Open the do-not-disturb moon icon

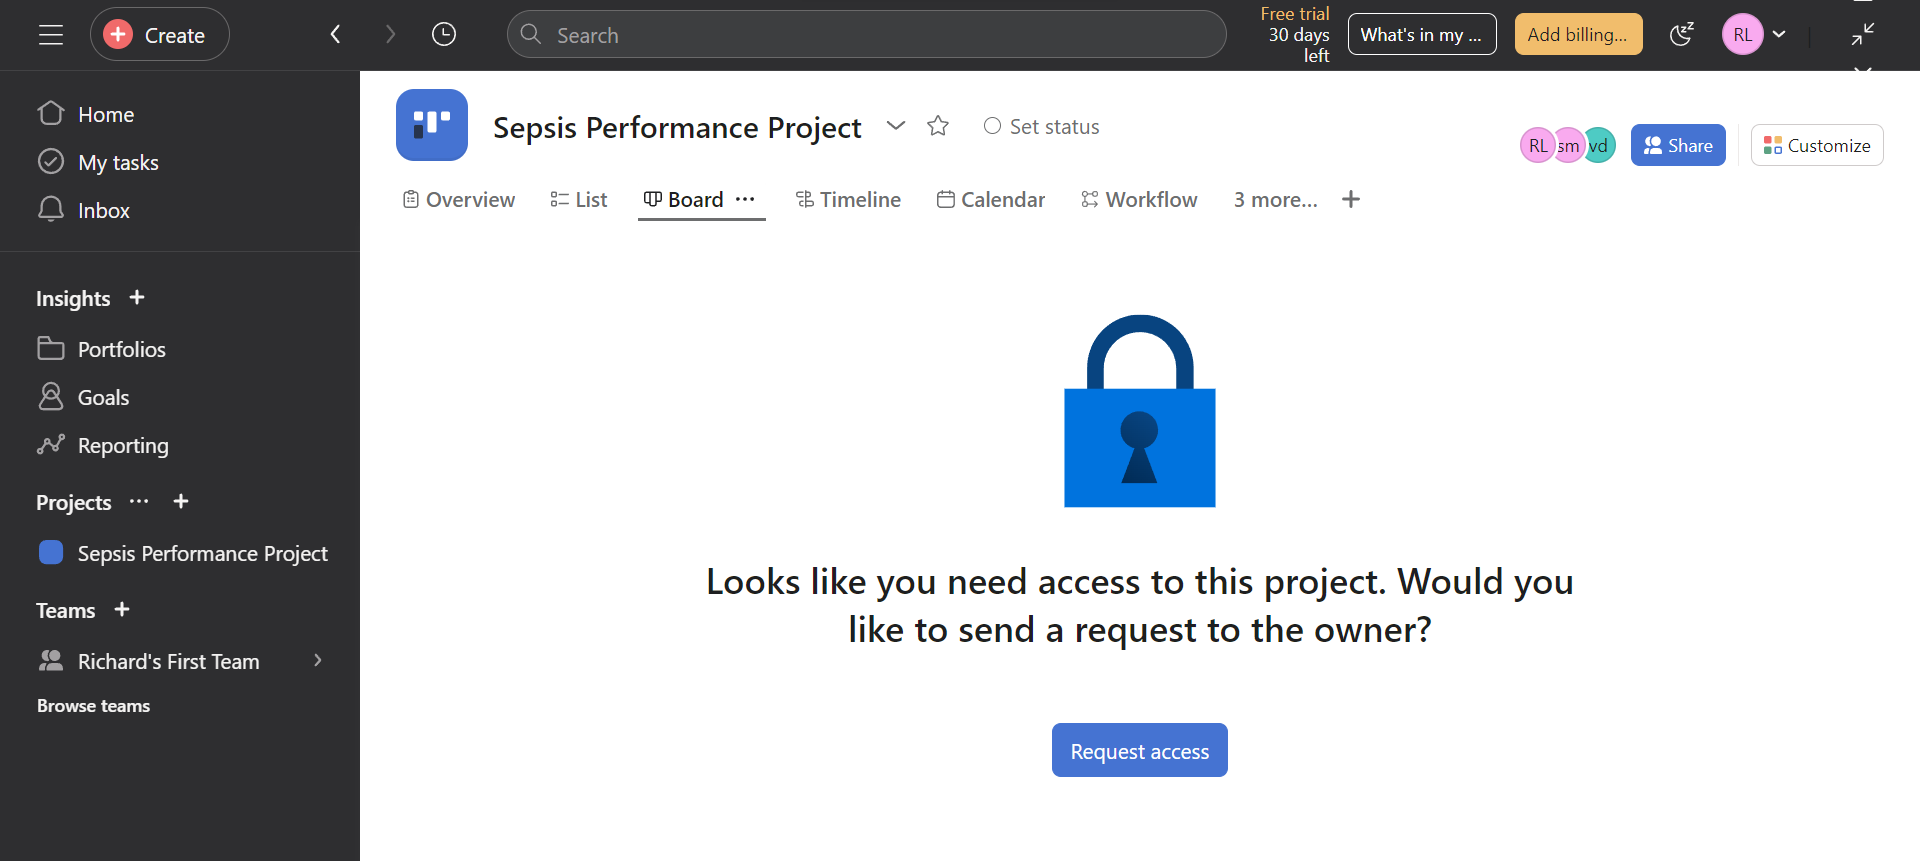1682,35
